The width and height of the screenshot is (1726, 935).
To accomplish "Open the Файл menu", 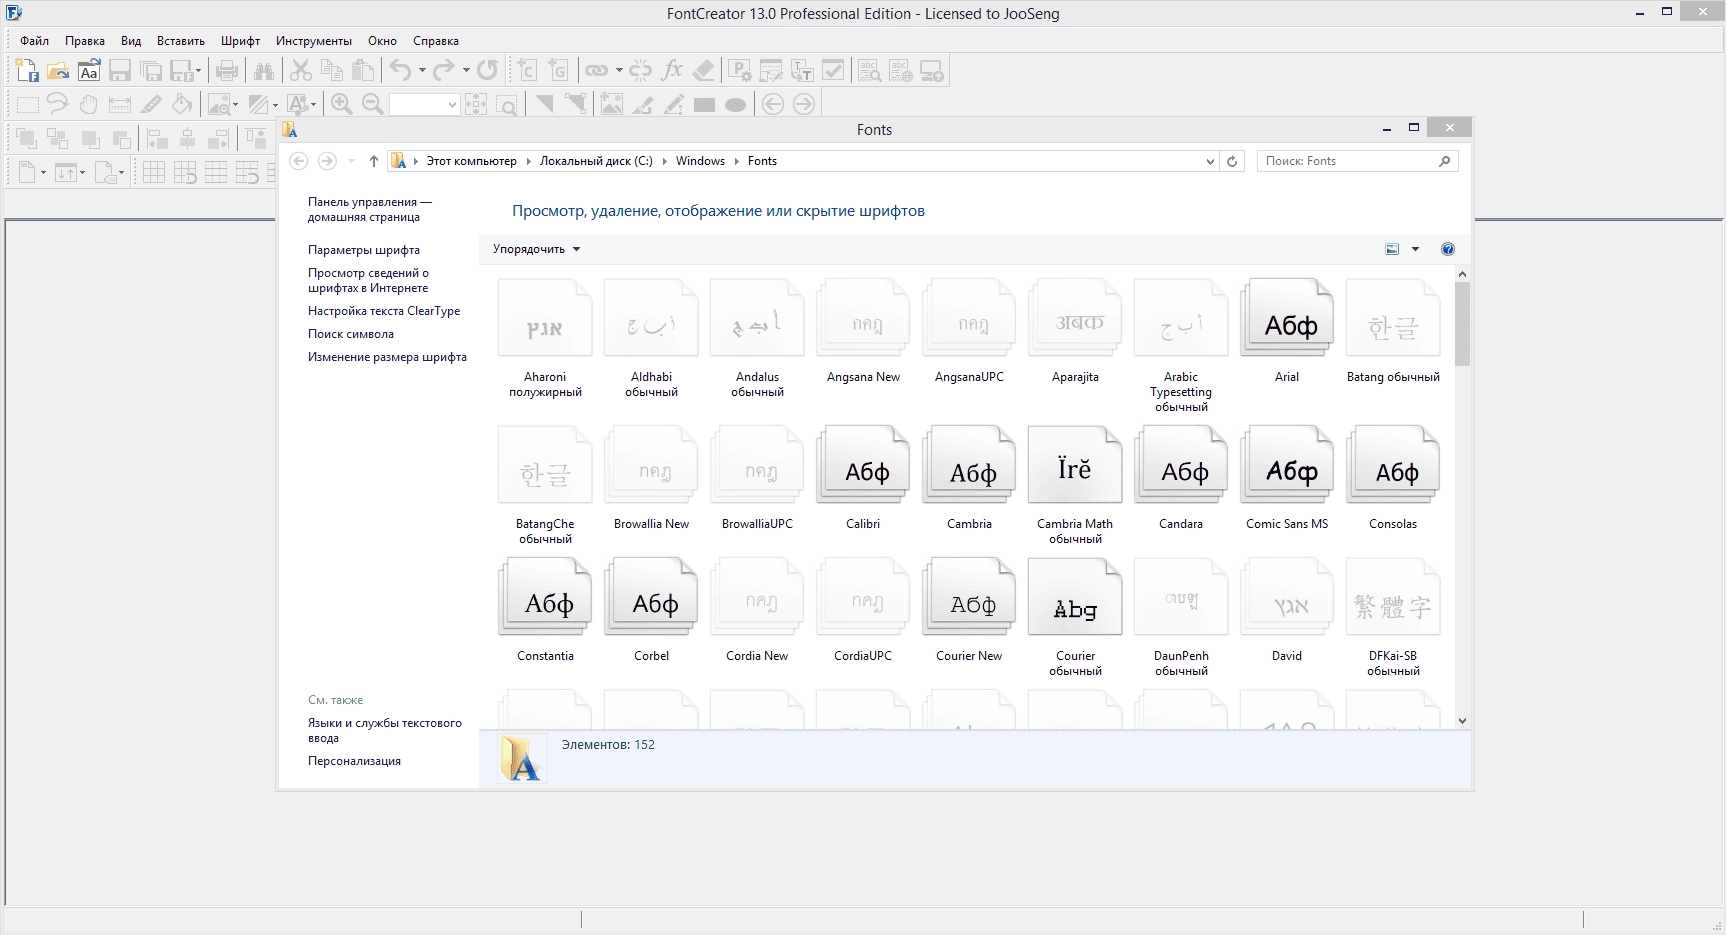I will (x=34, y=41).
